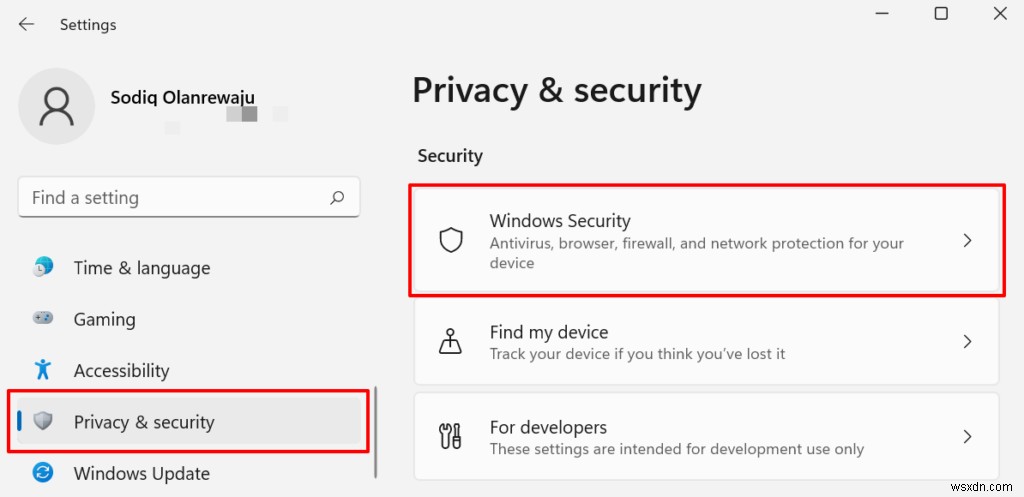Viewport: 1024px width, 497px height.
Task: Expand Windows Security with its chevron
Action: pos(967,241)
